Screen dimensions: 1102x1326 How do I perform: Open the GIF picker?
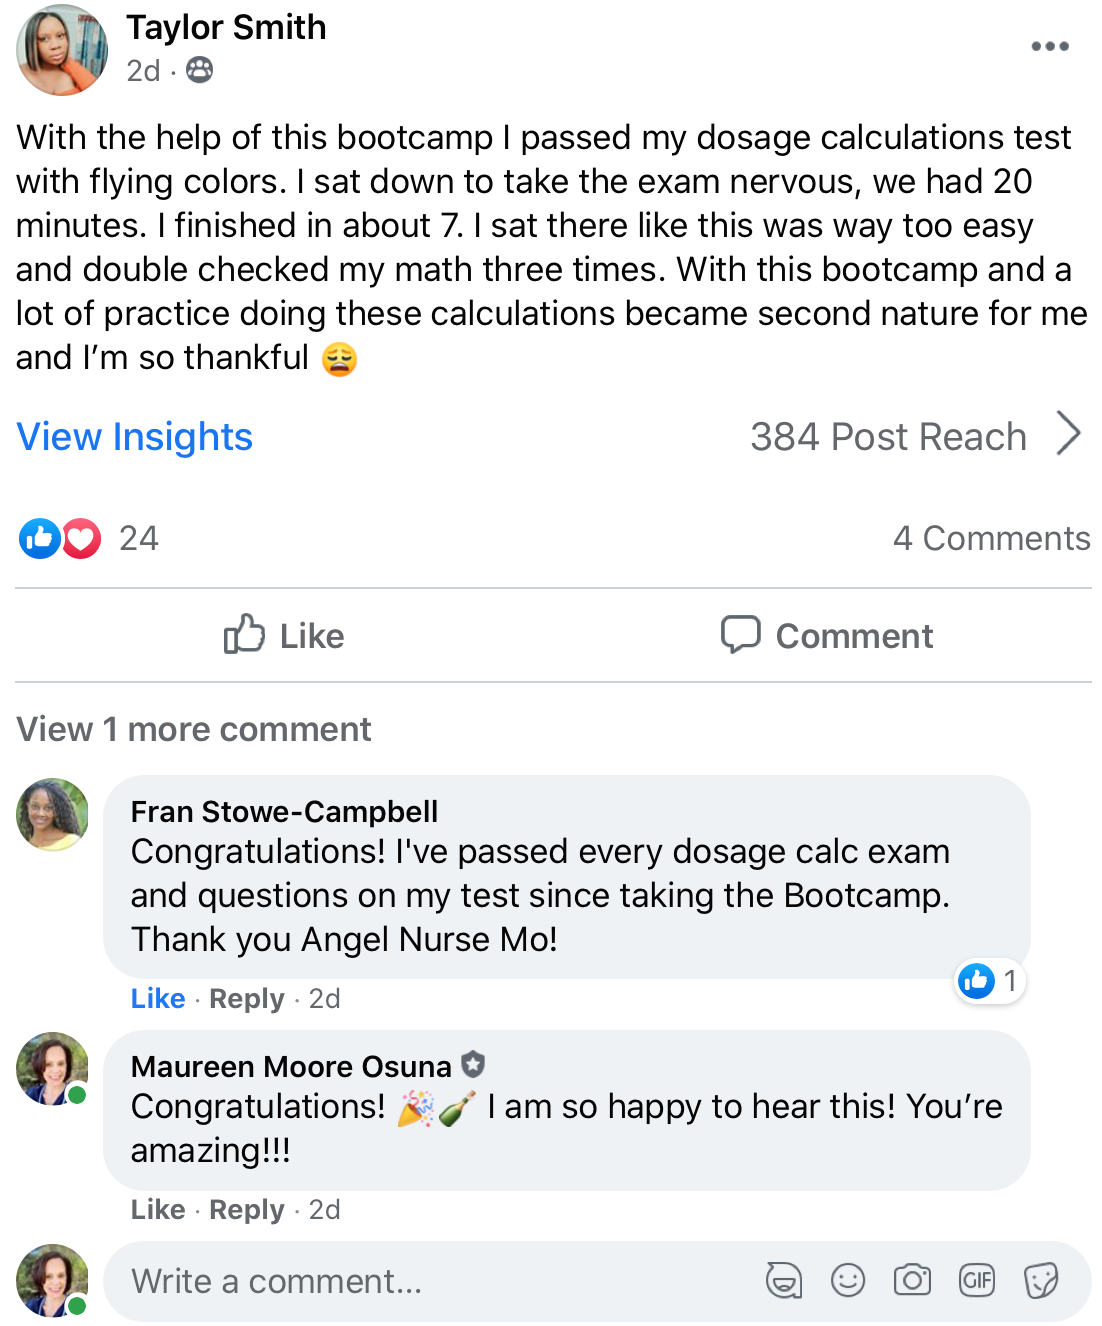coord(977,1280)
